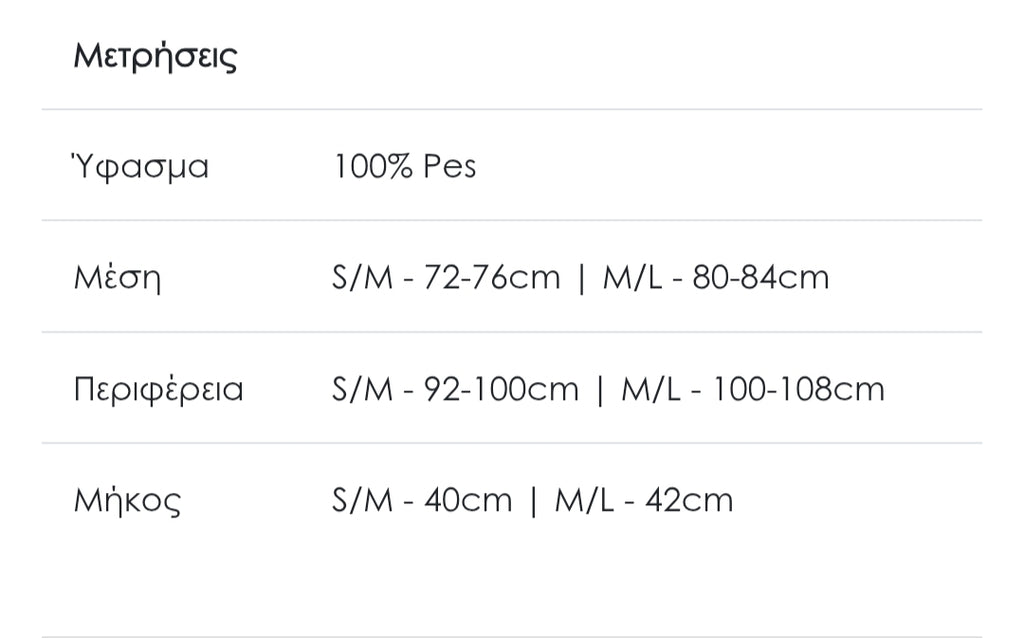Screen dimensions: 1024x638
Task: Select the Μήκος row label
Action: (x=127, y=500)
